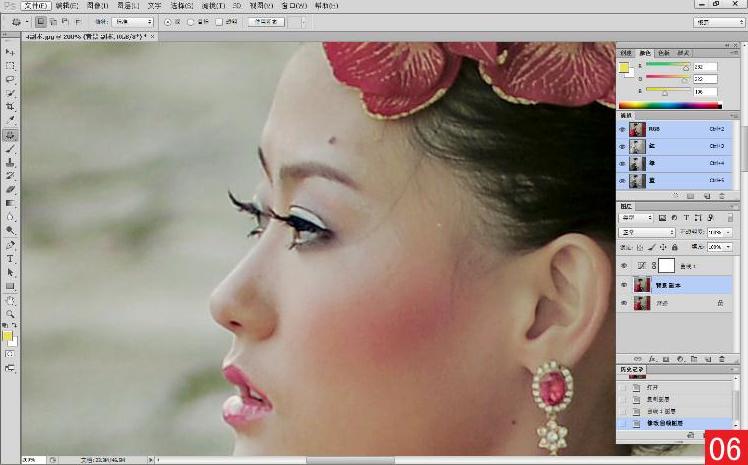Hide the 绿 channel eye
The image size is (748, 465).
coord(622,164)
